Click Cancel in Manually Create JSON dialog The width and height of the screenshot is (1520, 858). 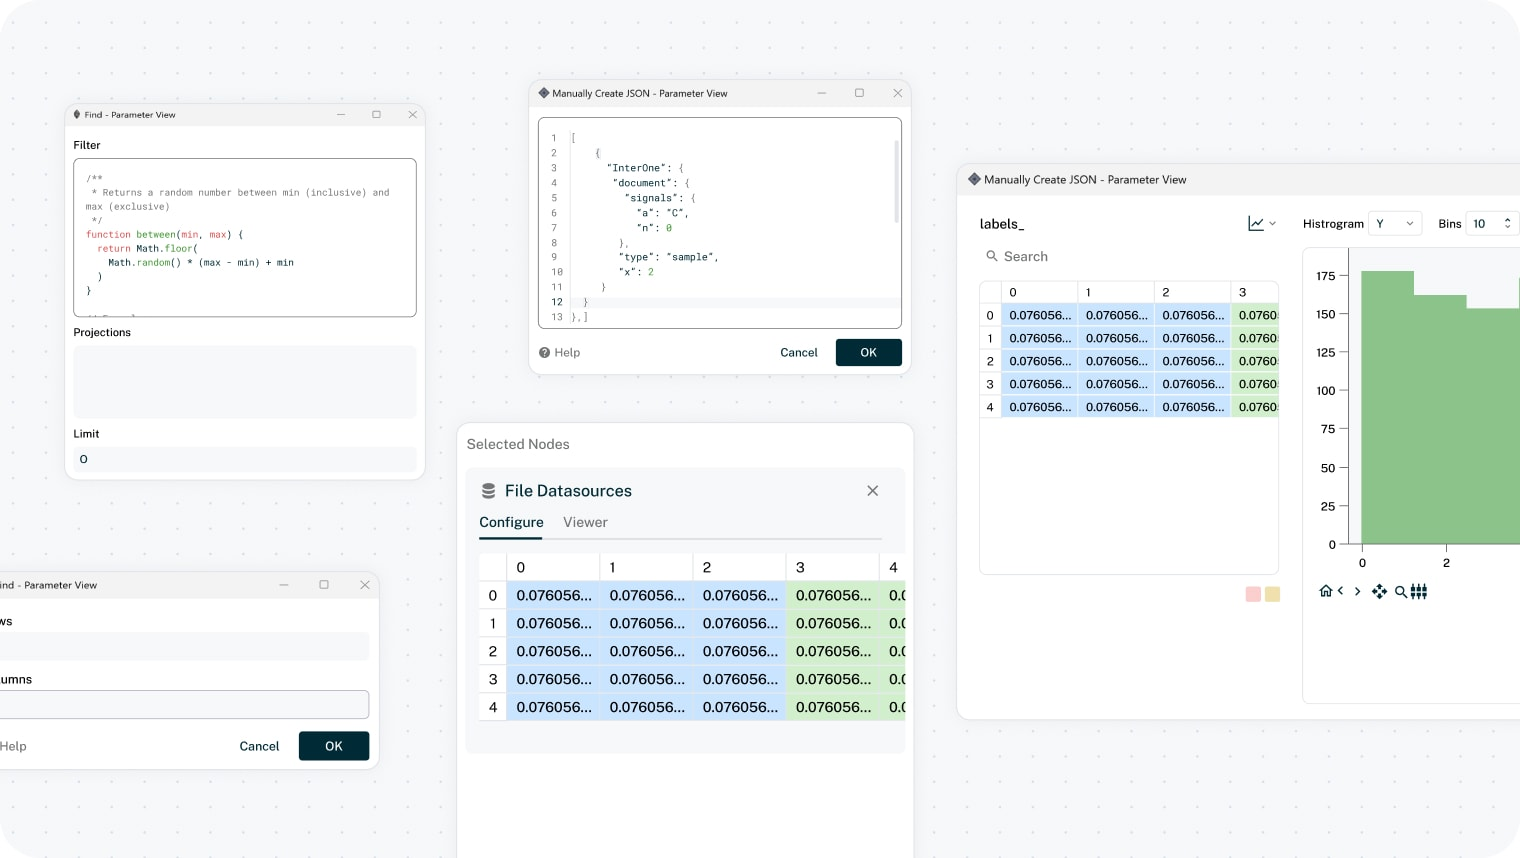[799, 352]
